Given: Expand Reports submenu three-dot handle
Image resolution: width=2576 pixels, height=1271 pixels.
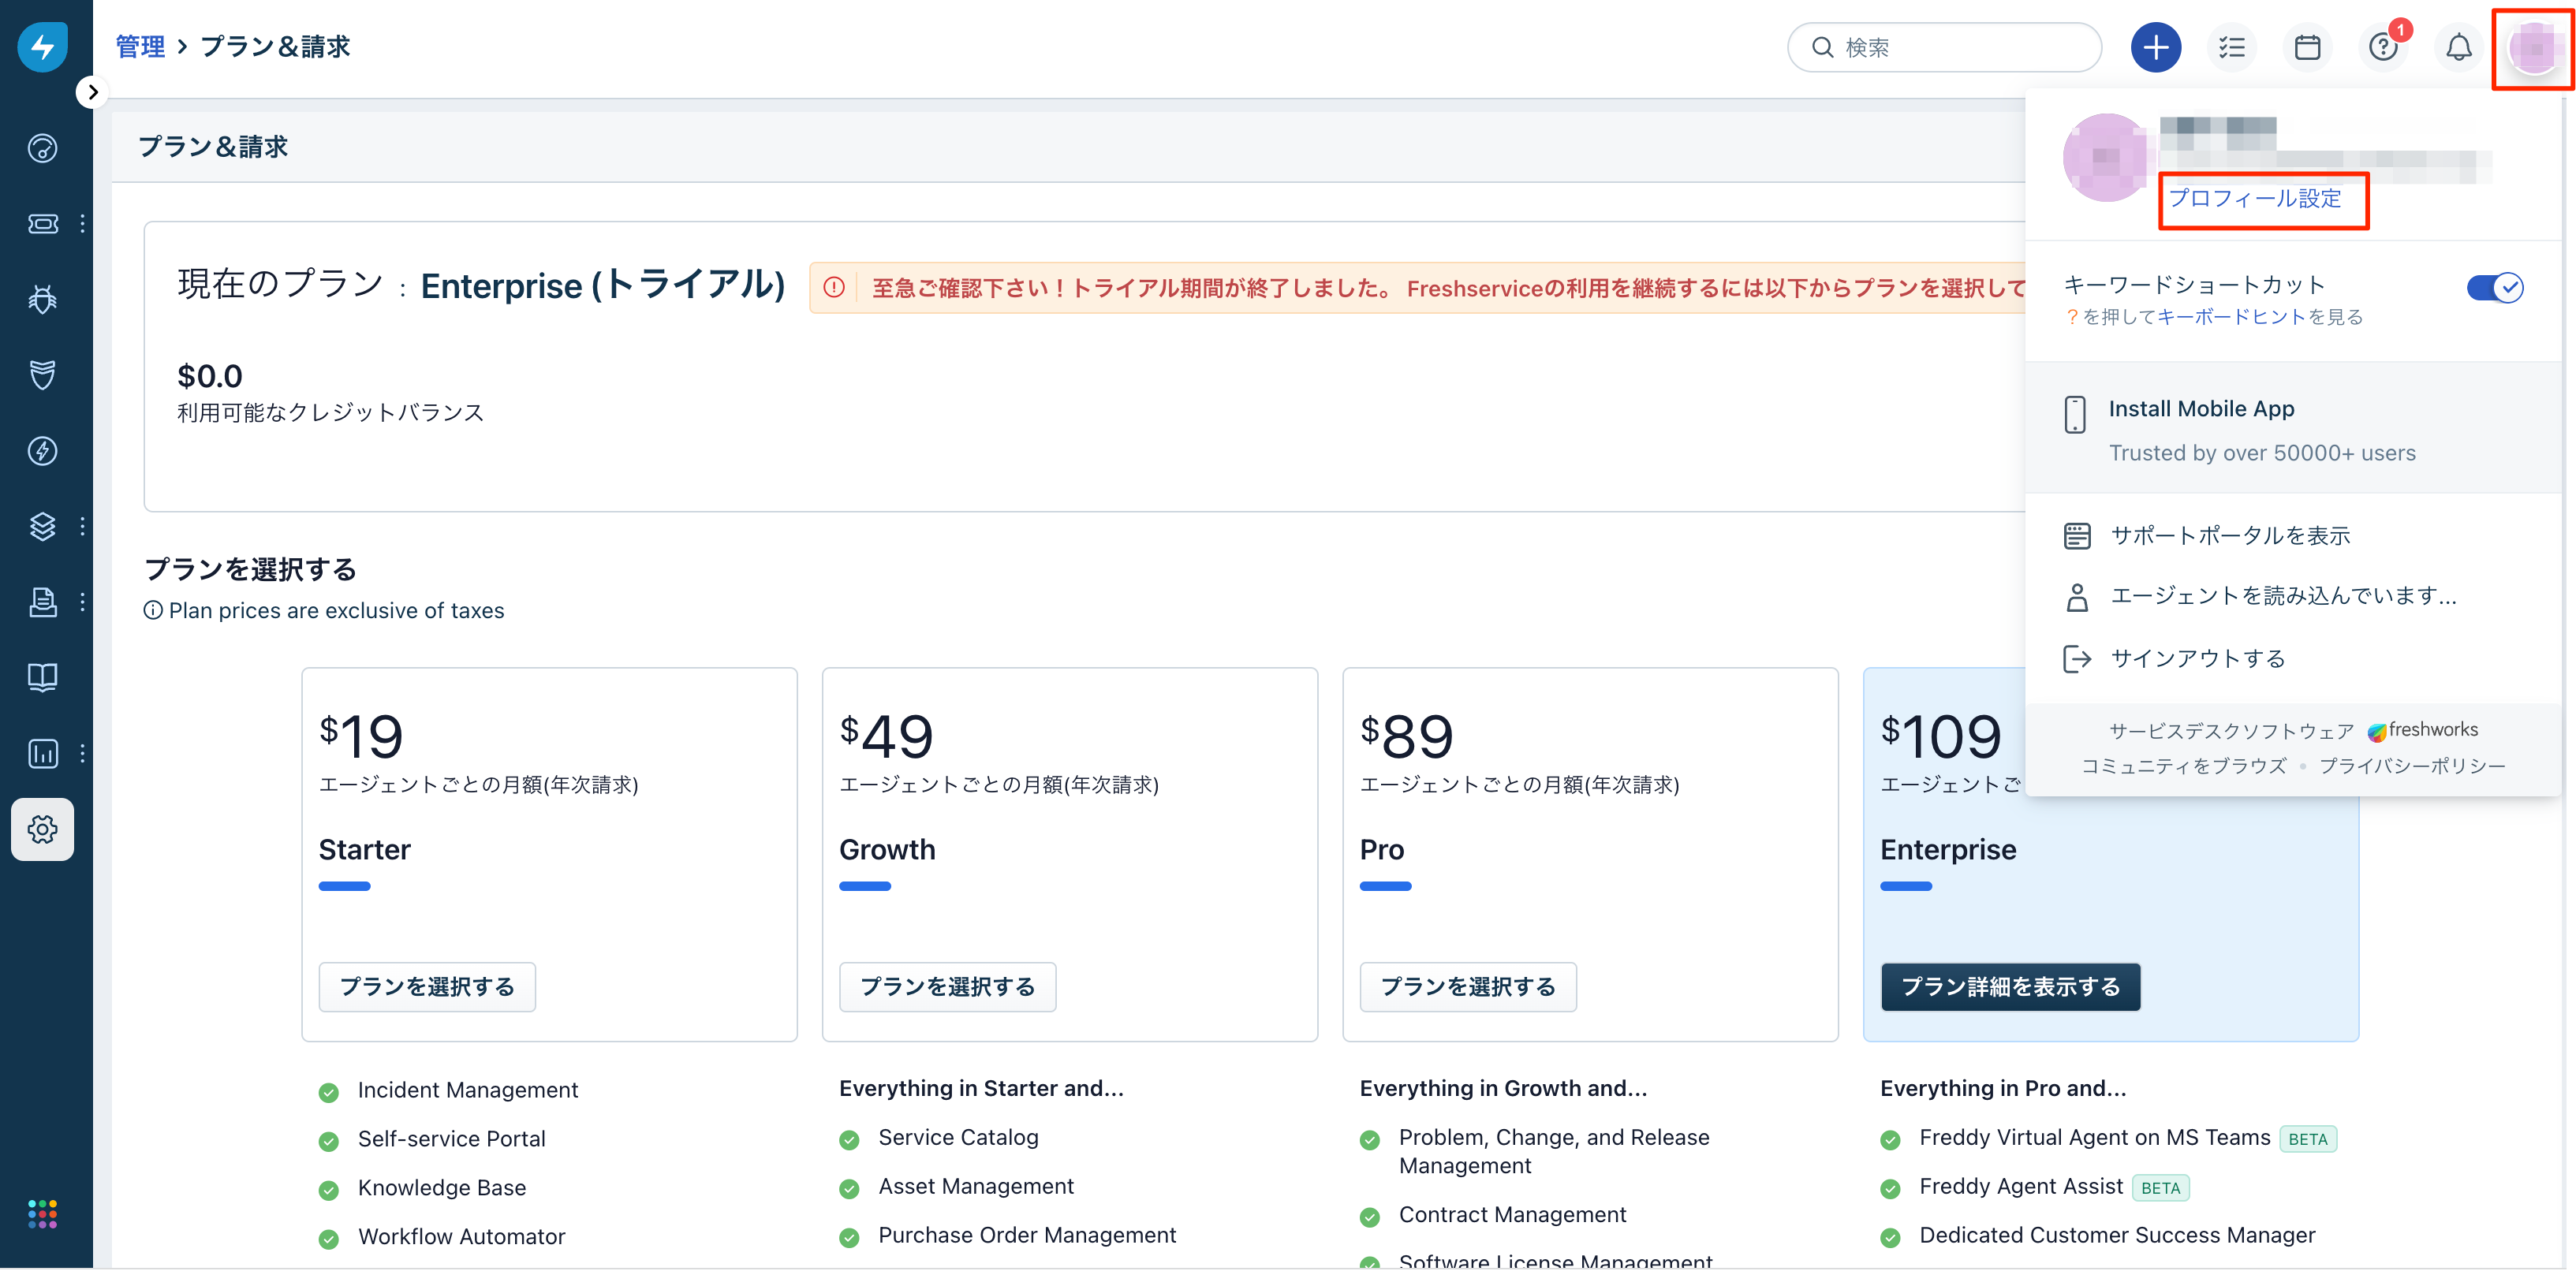Looking at the screenshot, I should tap(82, 753).
